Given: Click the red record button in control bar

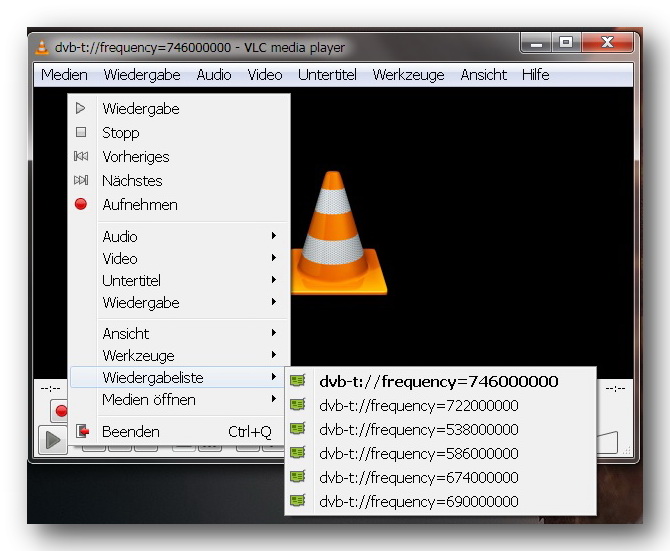Looking at the screenshot, I should click(59, 410).
